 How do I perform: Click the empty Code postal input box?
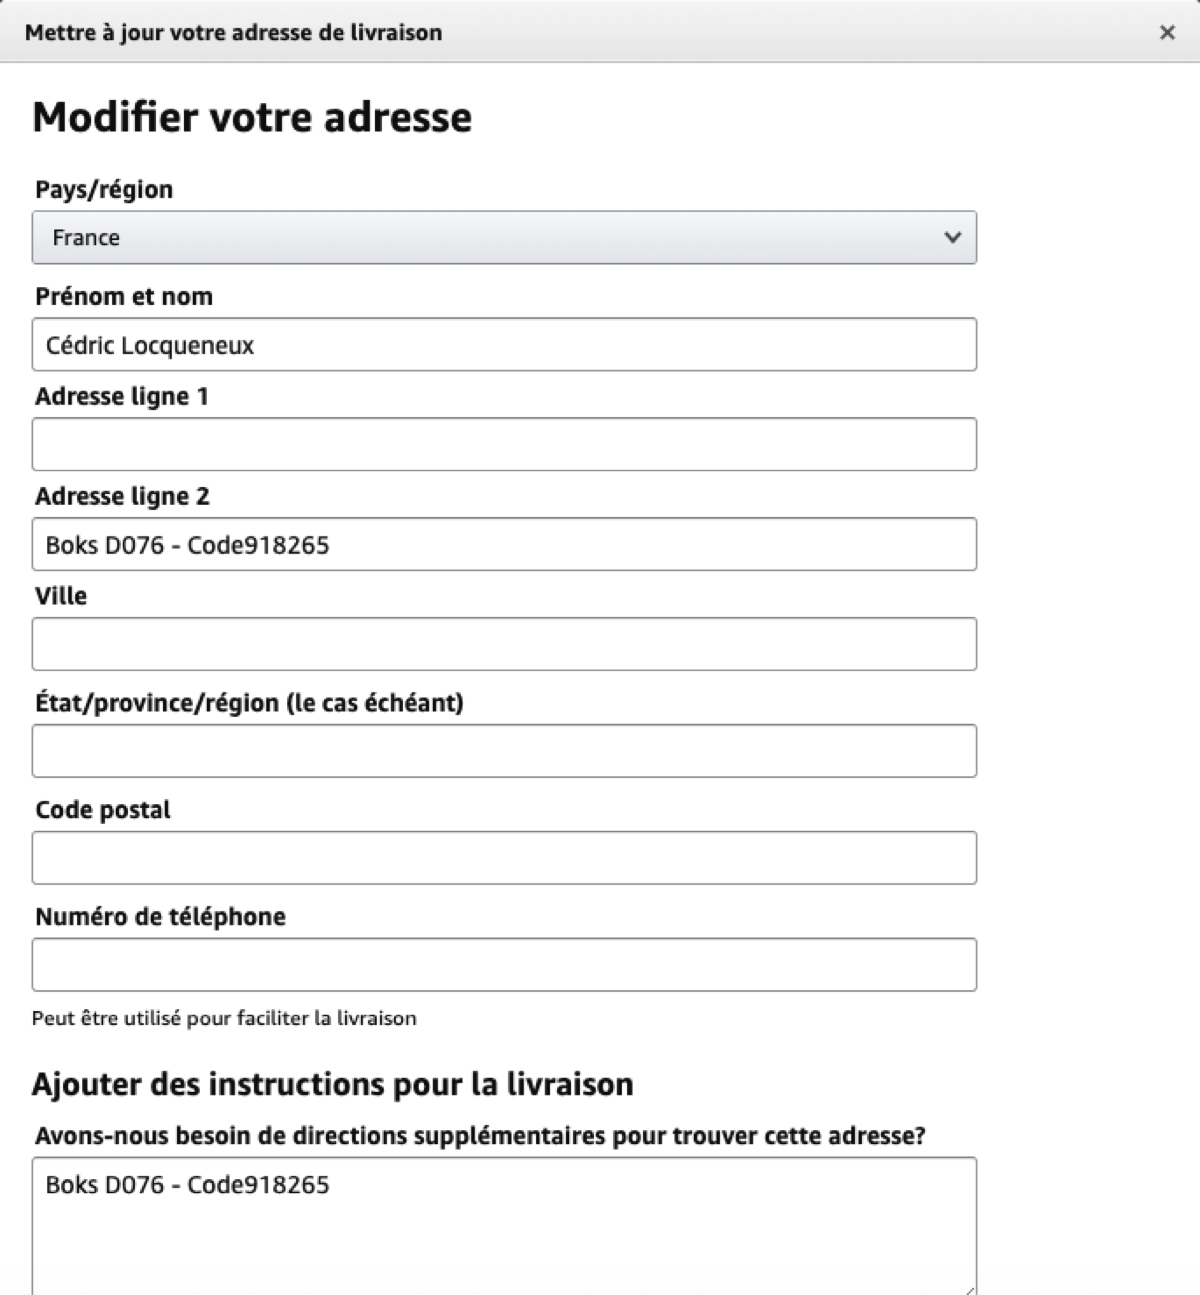click(504, 858)
